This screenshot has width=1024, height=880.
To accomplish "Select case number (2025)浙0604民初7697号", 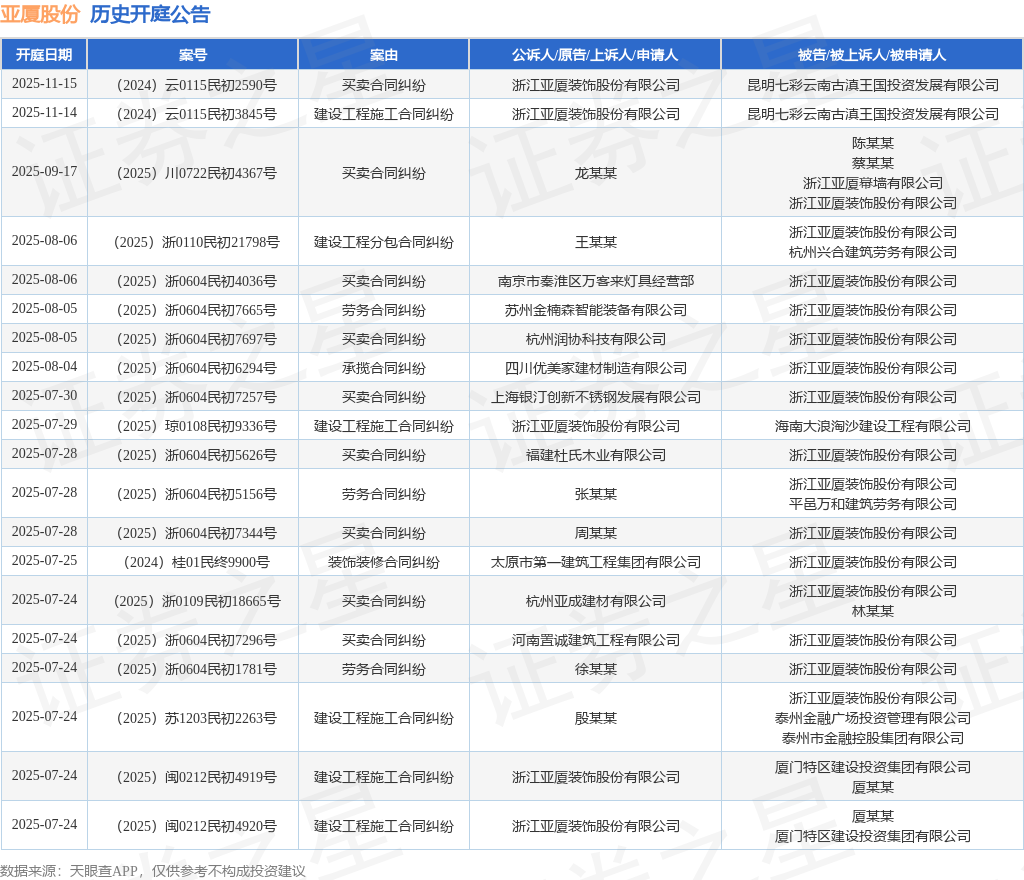I will click(x=193, y=339).
